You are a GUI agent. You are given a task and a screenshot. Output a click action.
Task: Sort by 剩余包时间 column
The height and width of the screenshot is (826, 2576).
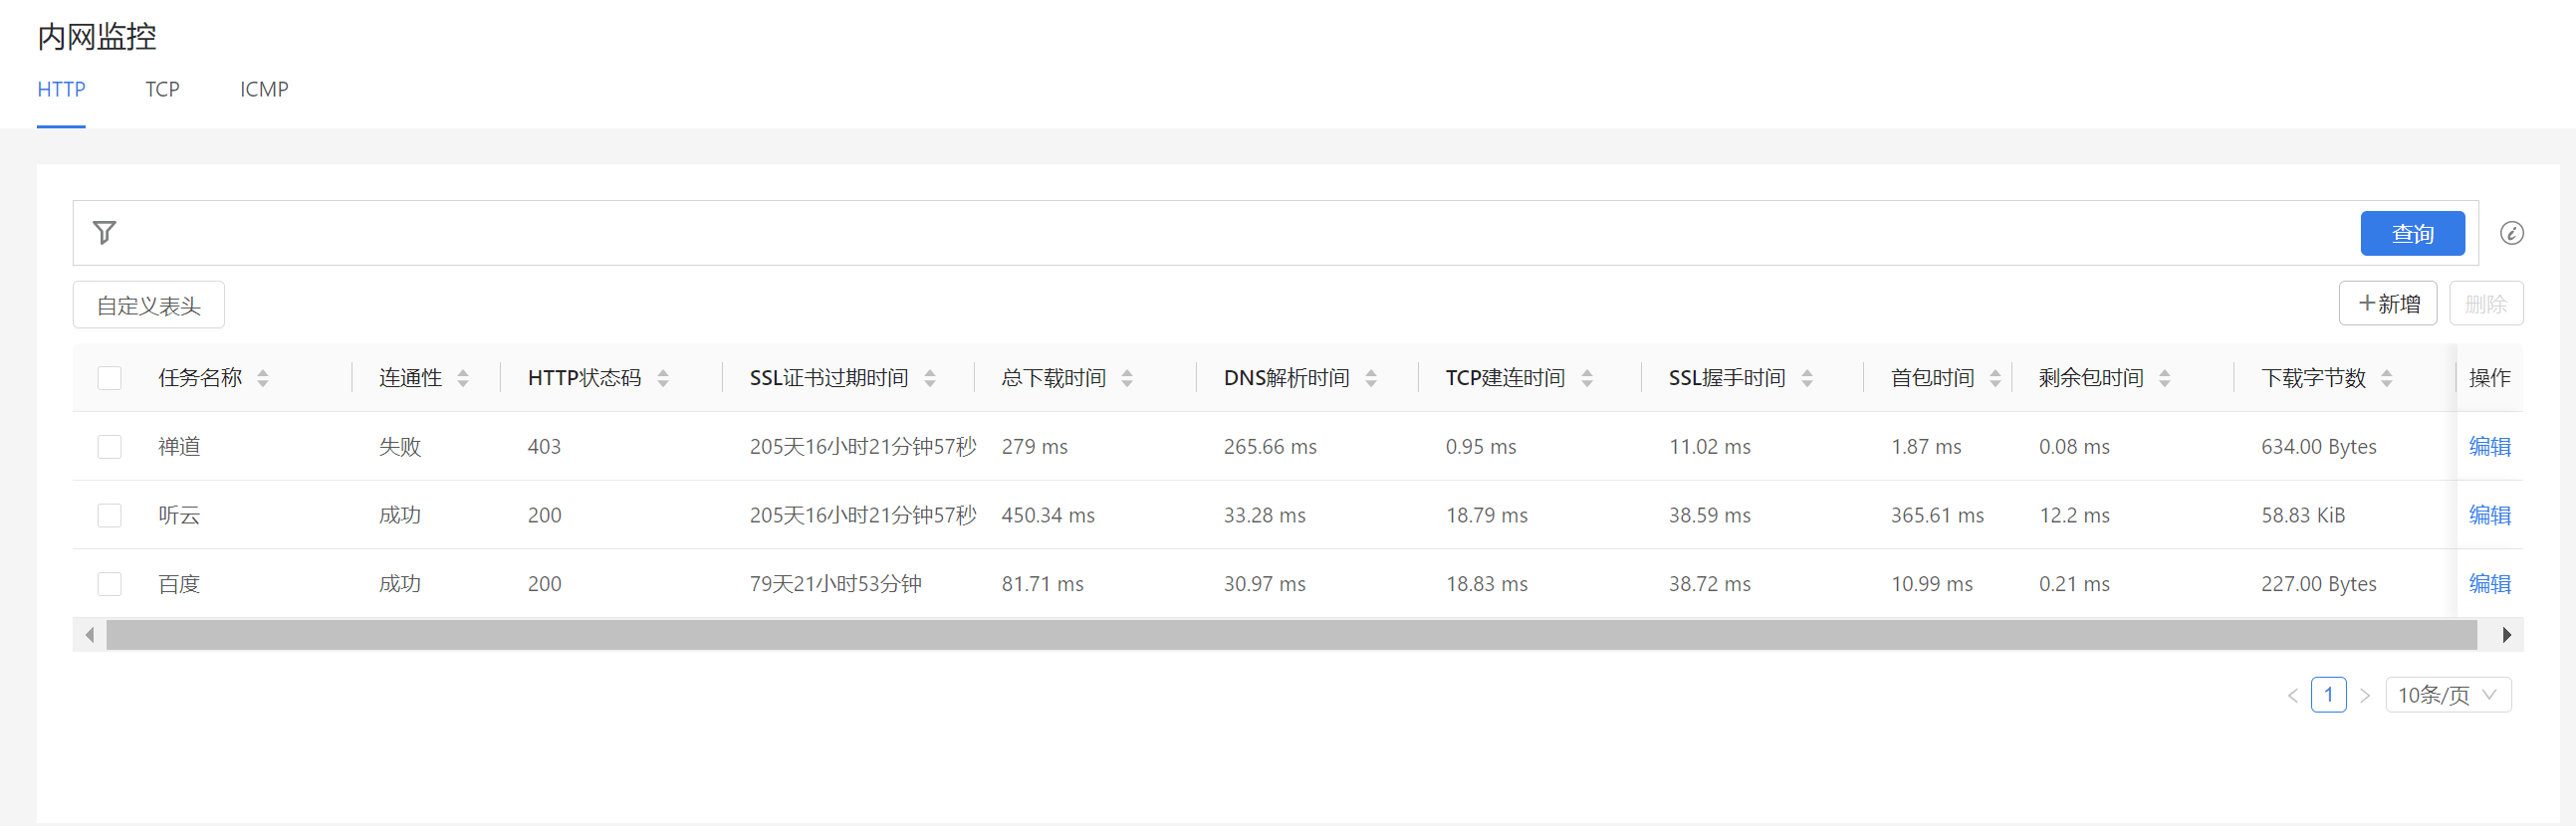pos(2165,378)
